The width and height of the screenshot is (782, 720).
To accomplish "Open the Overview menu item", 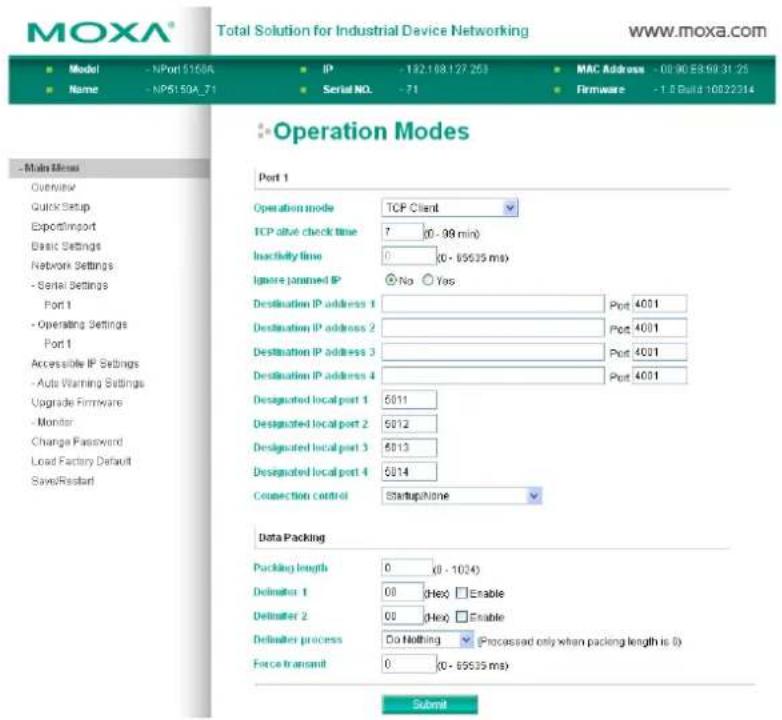I will click(x=53, y=187).
